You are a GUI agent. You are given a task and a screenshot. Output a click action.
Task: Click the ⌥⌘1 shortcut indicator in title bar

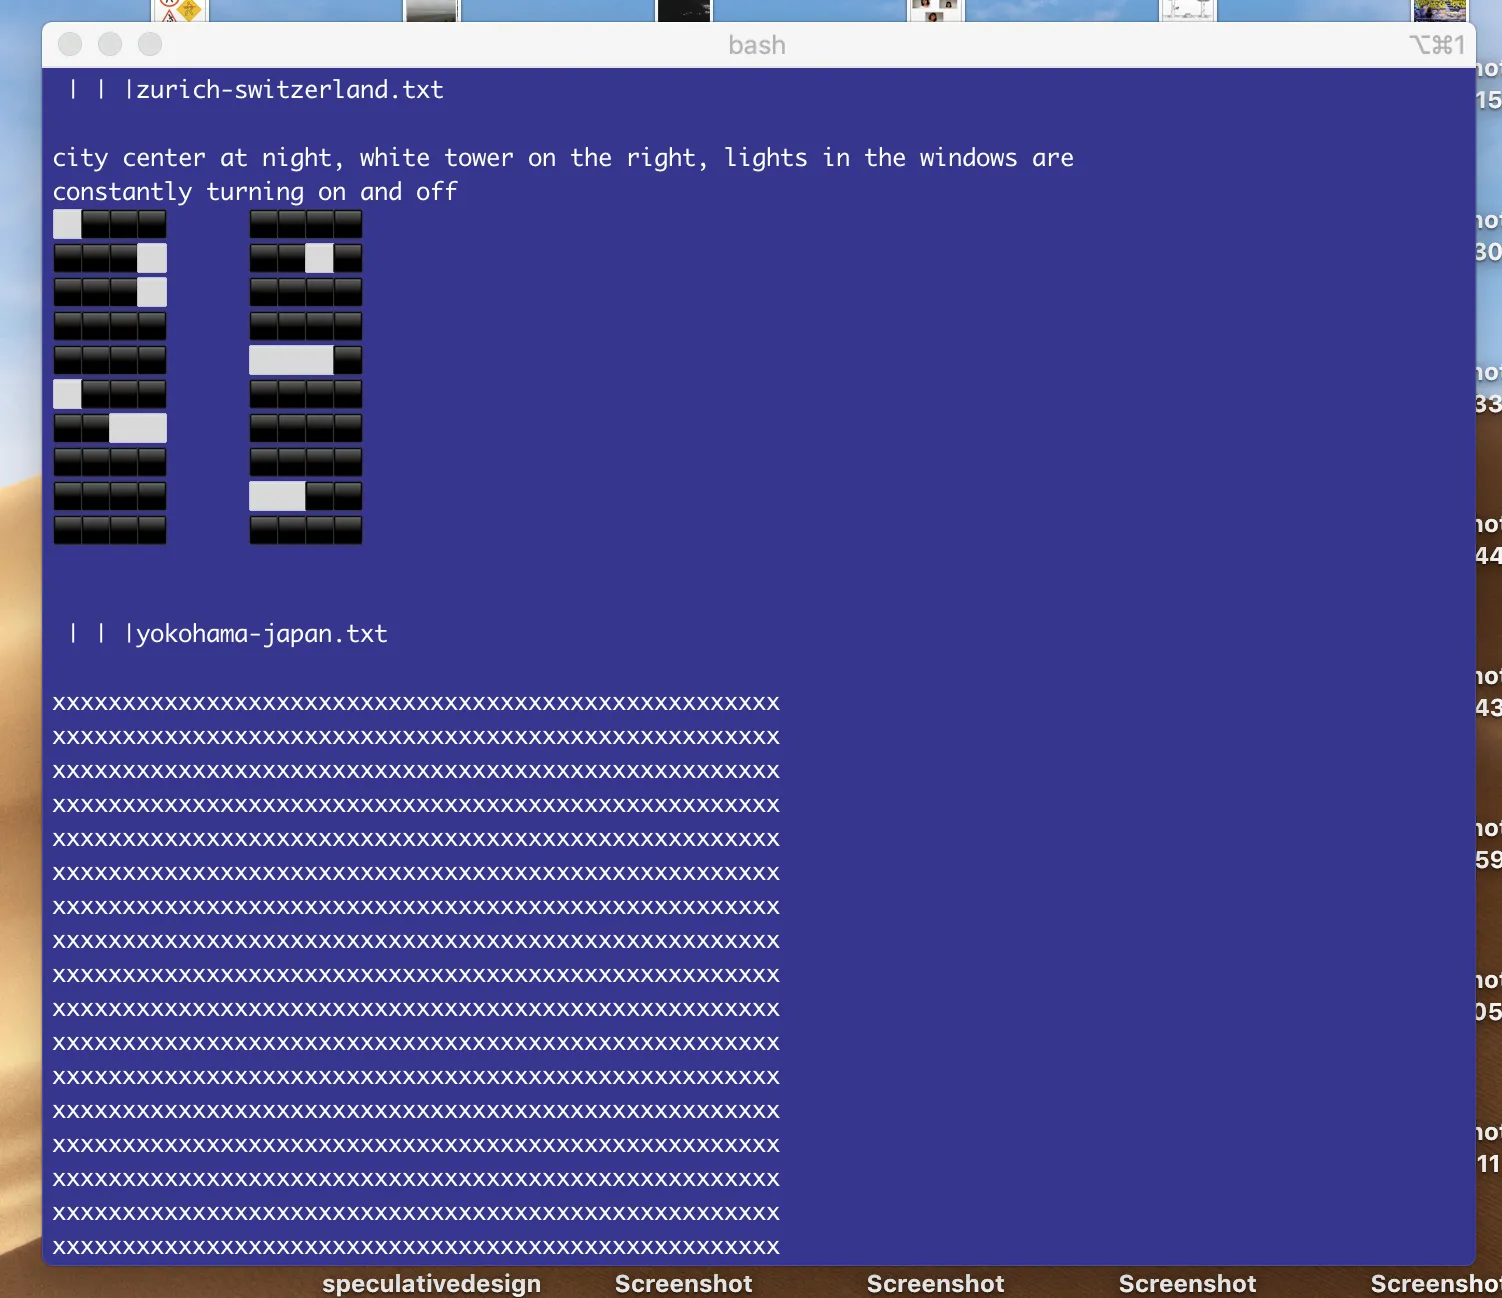(x=1437, y=45)
